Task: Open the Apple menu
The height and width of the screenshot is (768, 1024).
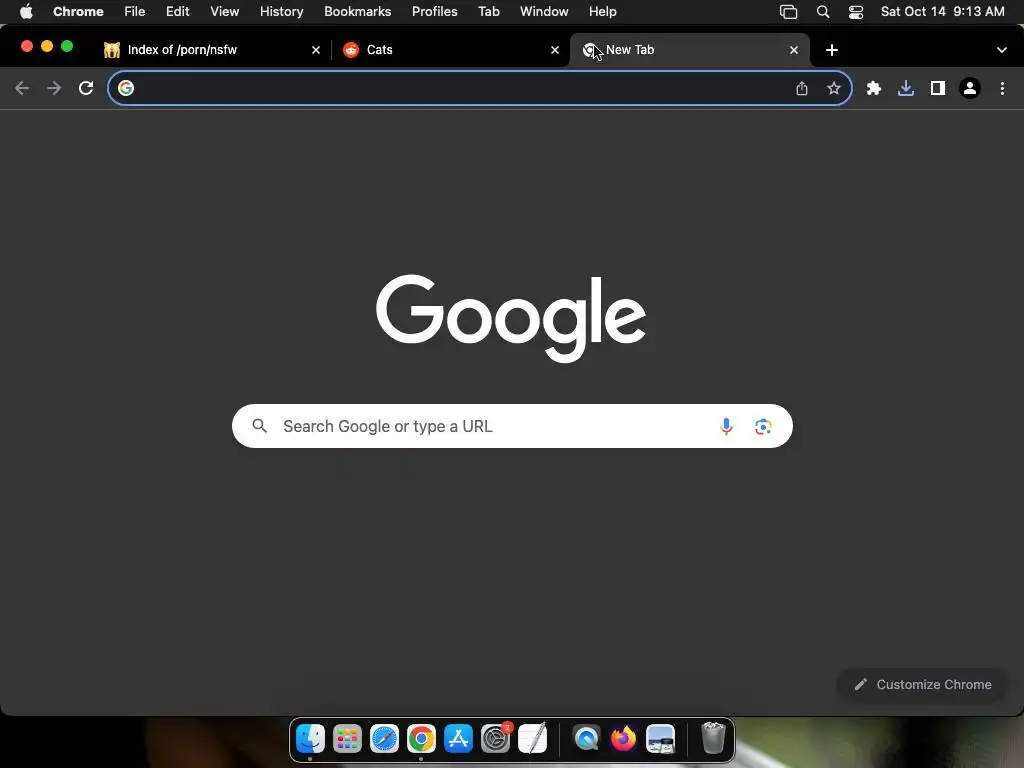Action: pyautogui.click(x=26, y=12)
